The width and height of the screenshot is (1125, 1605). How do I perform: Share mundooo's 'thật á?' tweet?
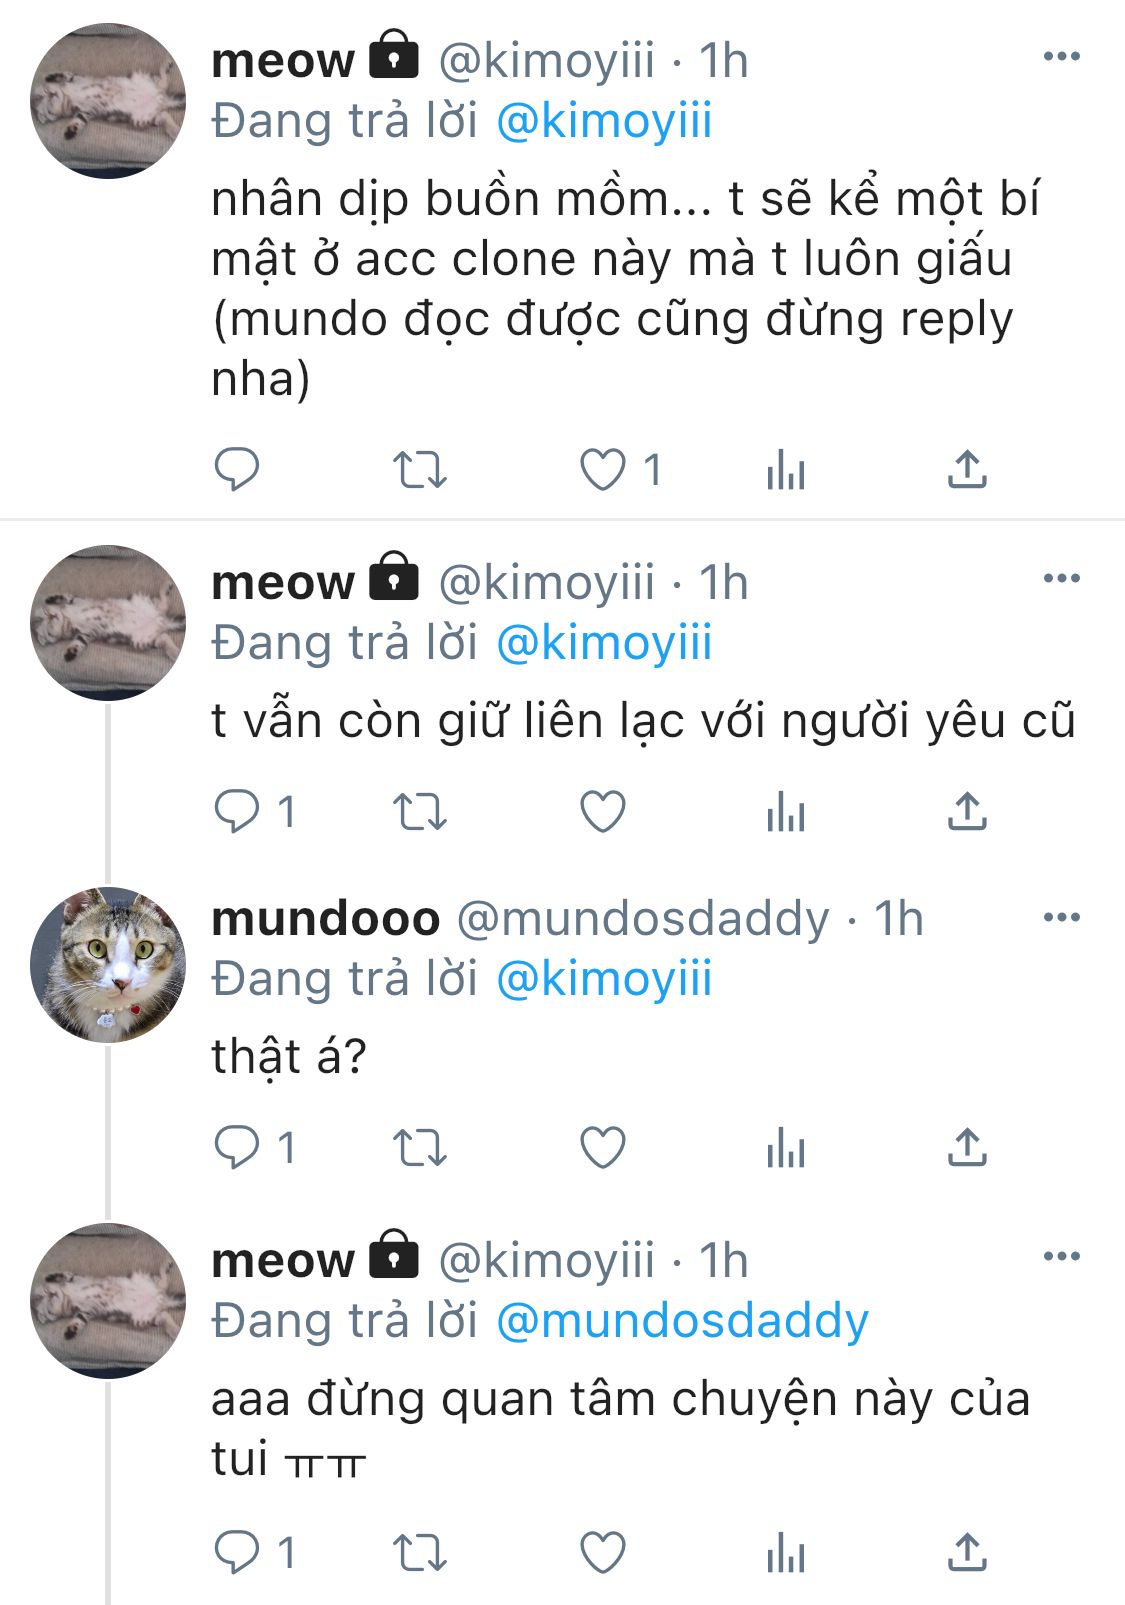click(x=966, y=1147)
